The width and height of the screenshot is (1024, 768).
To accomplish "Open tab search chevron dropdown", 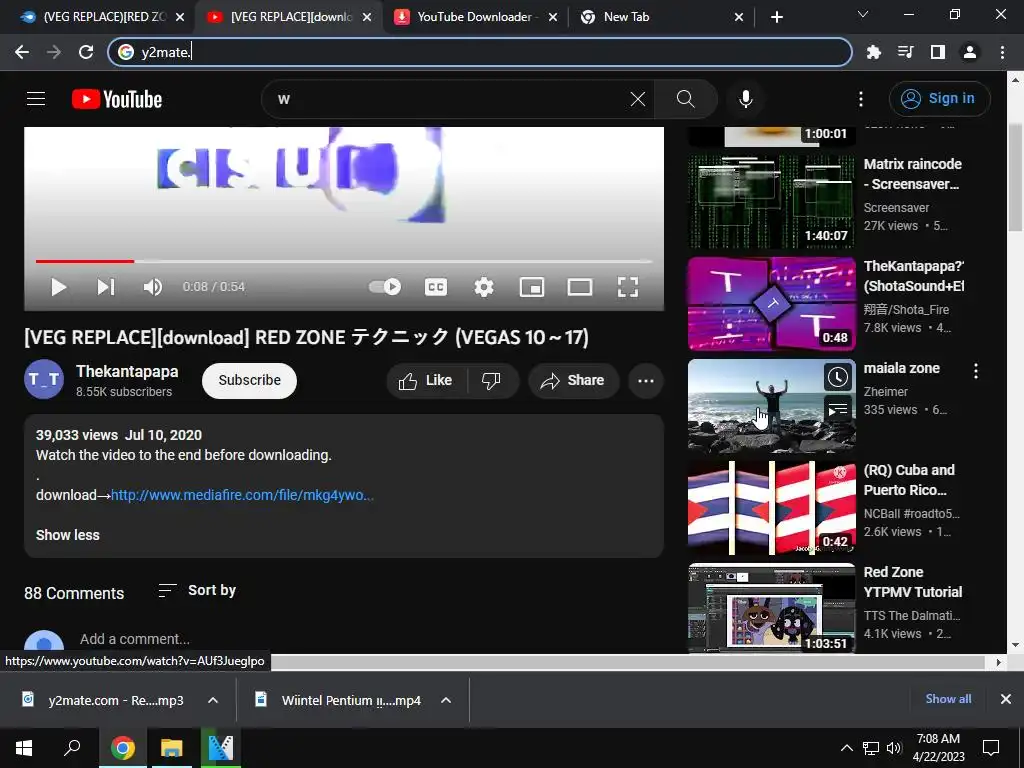I will [x=863, y=14].
